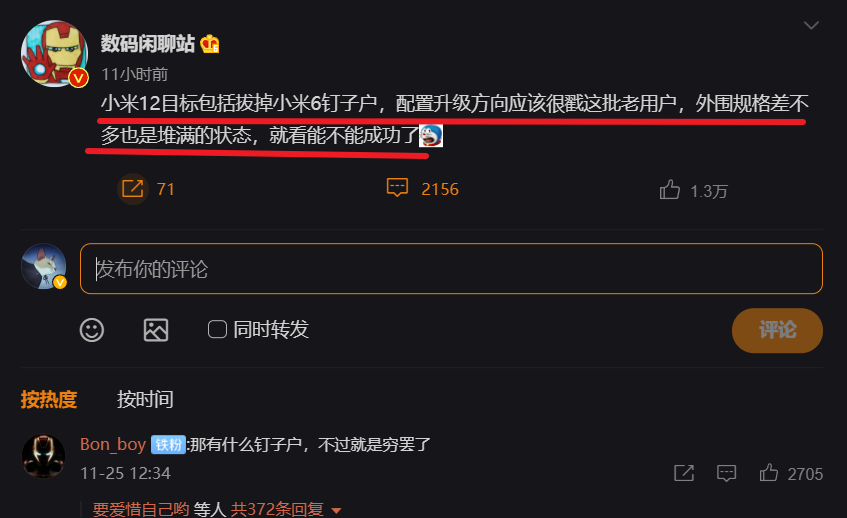This screenshot has height=518, width=847.
Task: Like the post with 1.3万 likes
Action: click(x=669, y=190)
